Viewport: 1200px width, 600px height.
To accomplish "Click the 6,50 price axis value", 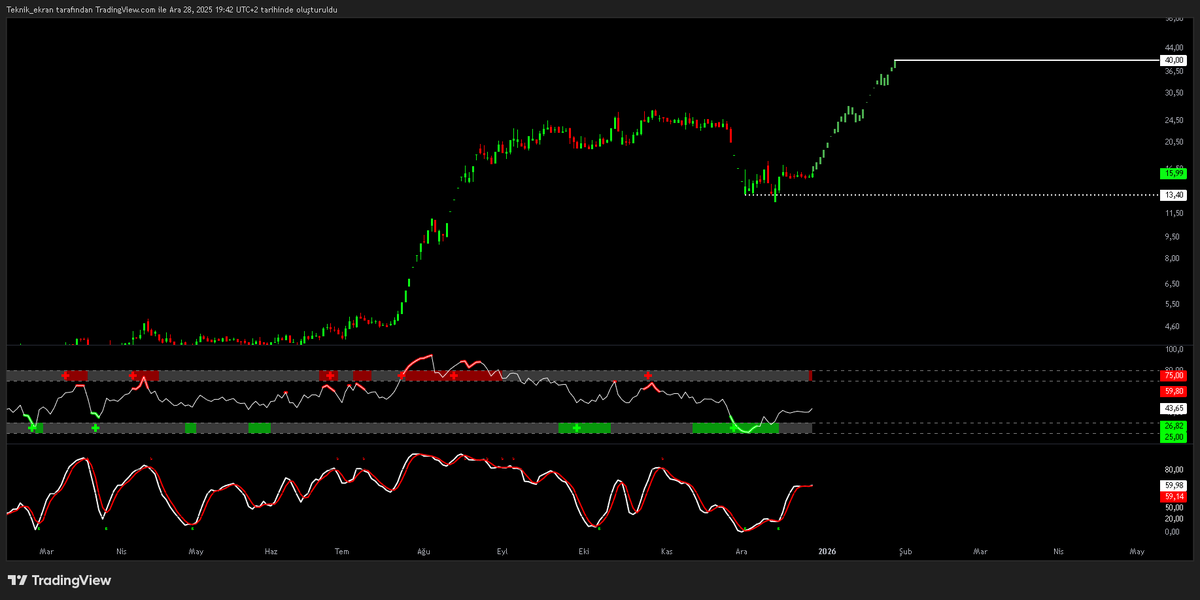I will 1174,284.
